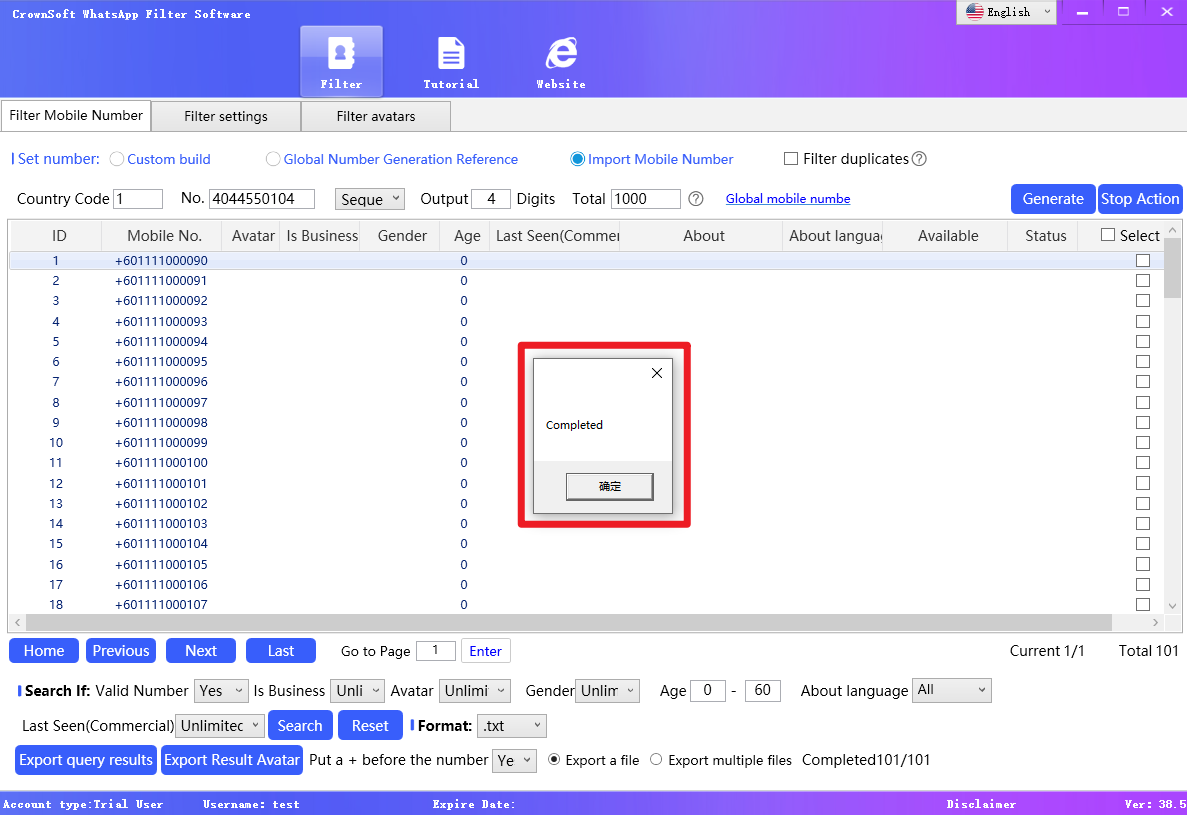This screenshot has width=1187, height=815.
Task: Click Enter to go to page
Action: click(485, 651)
